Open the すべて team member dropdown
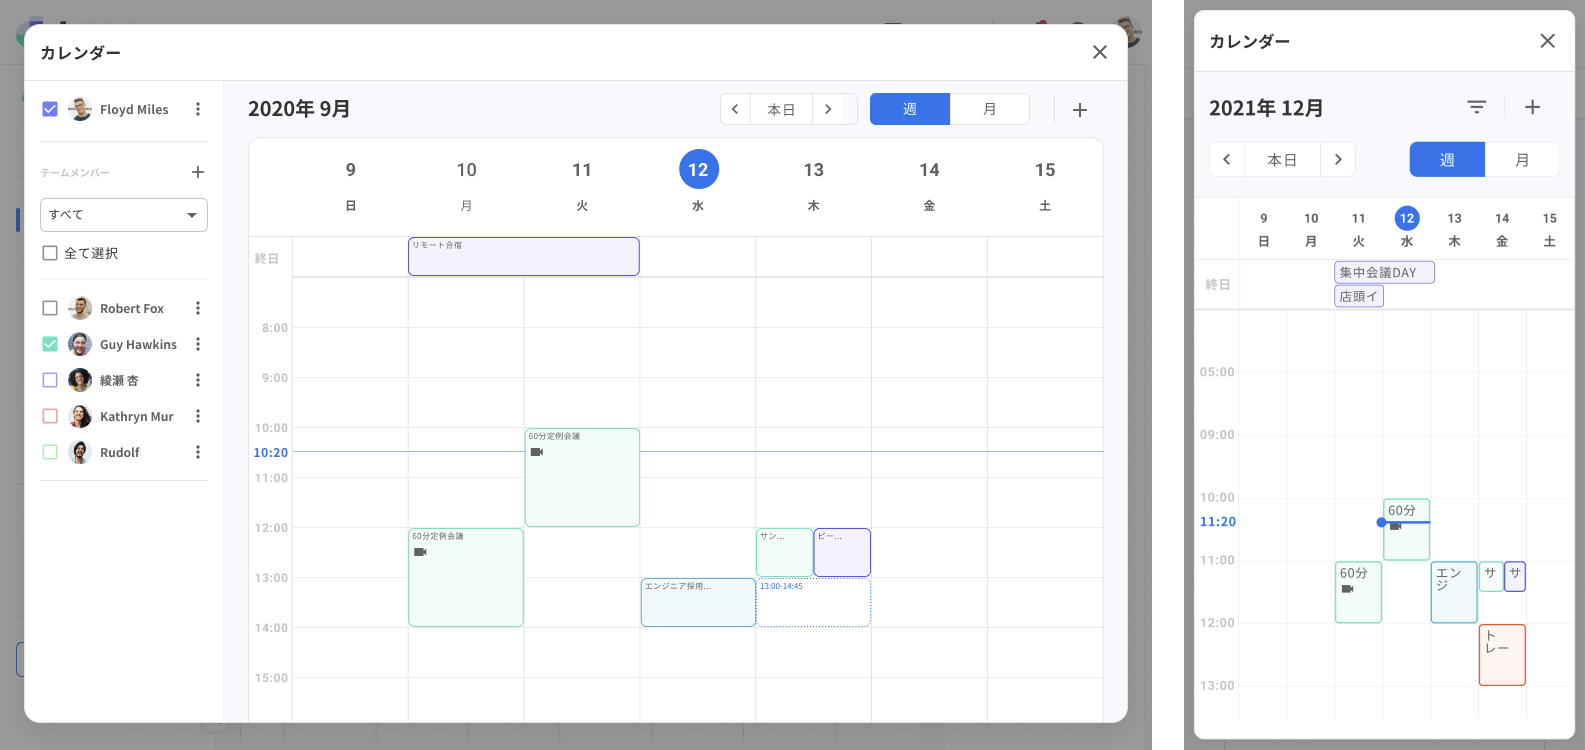This screenshot has height=750, width=1586. pos(124,215)
